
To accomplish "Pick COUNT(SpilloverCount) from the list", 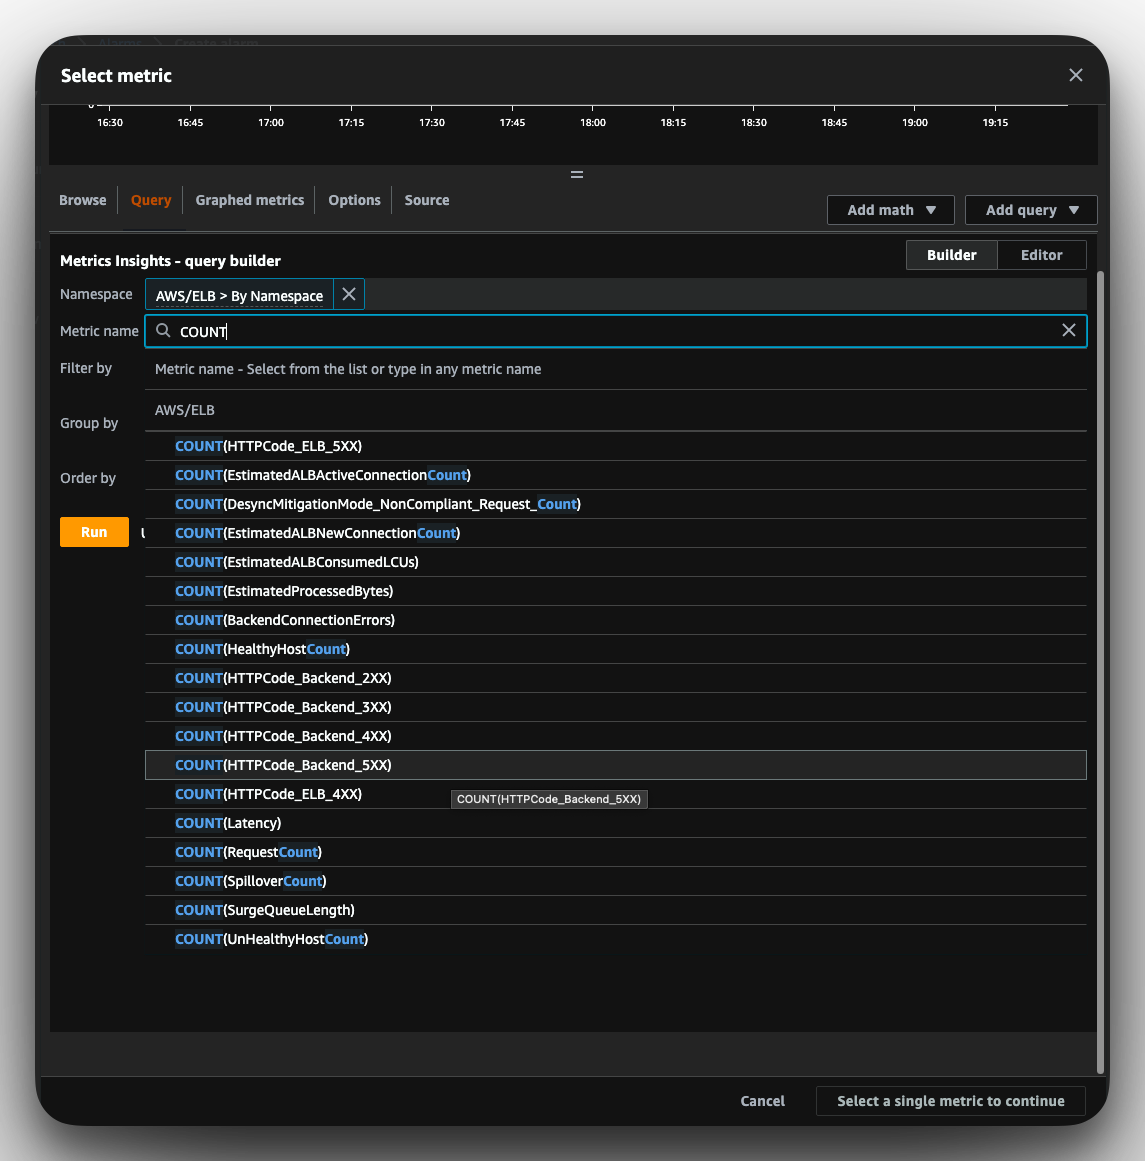I will pyautogui.click(x=615, y=881).
